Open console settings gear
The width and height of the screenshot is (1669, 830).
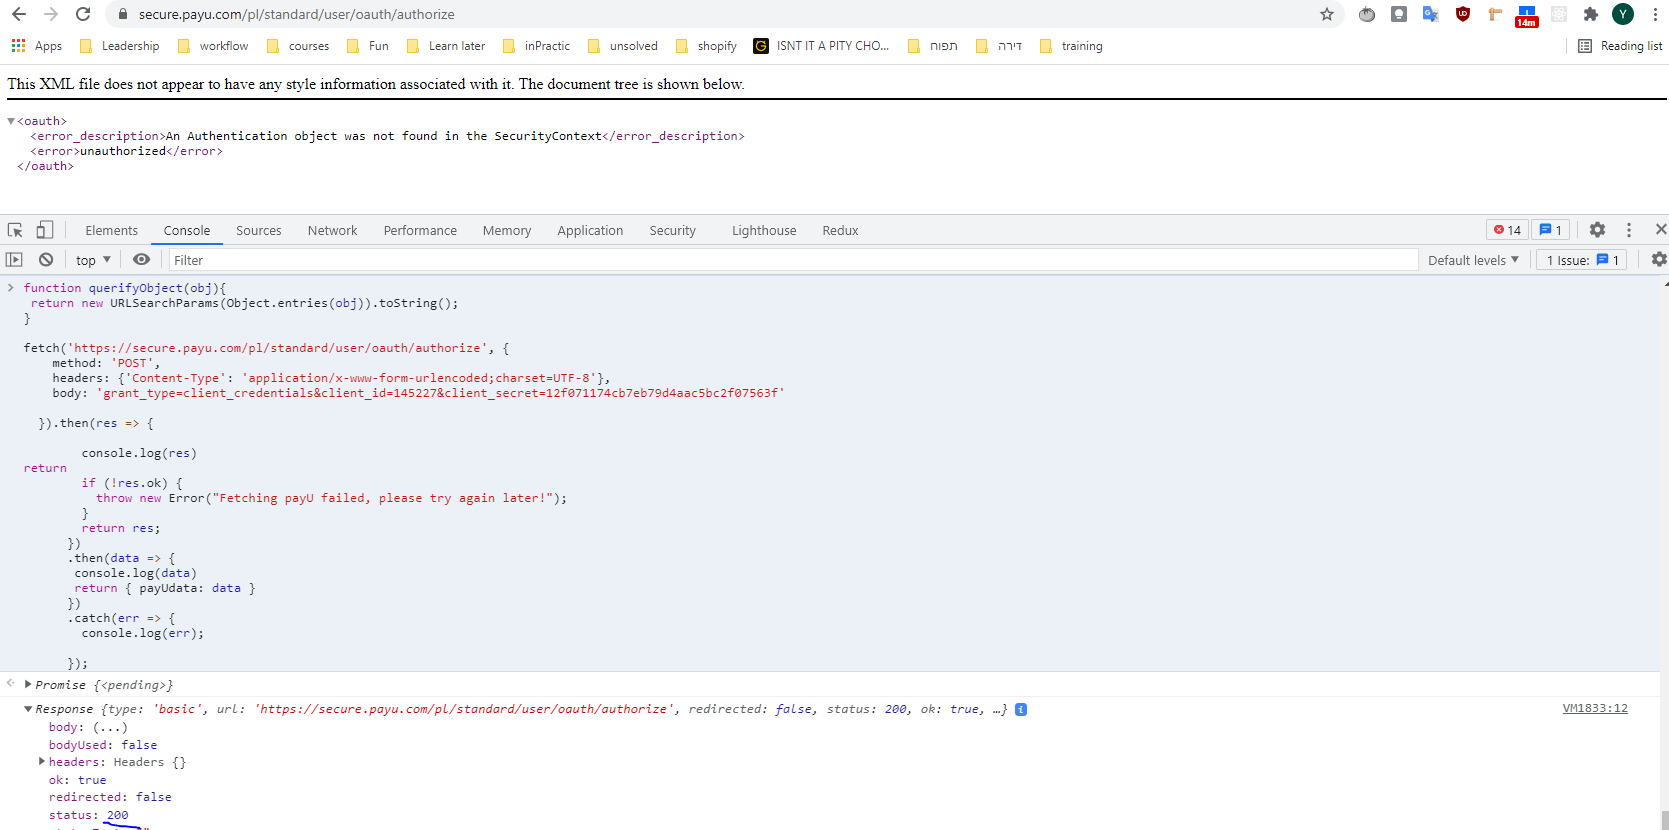[1659, 260]
